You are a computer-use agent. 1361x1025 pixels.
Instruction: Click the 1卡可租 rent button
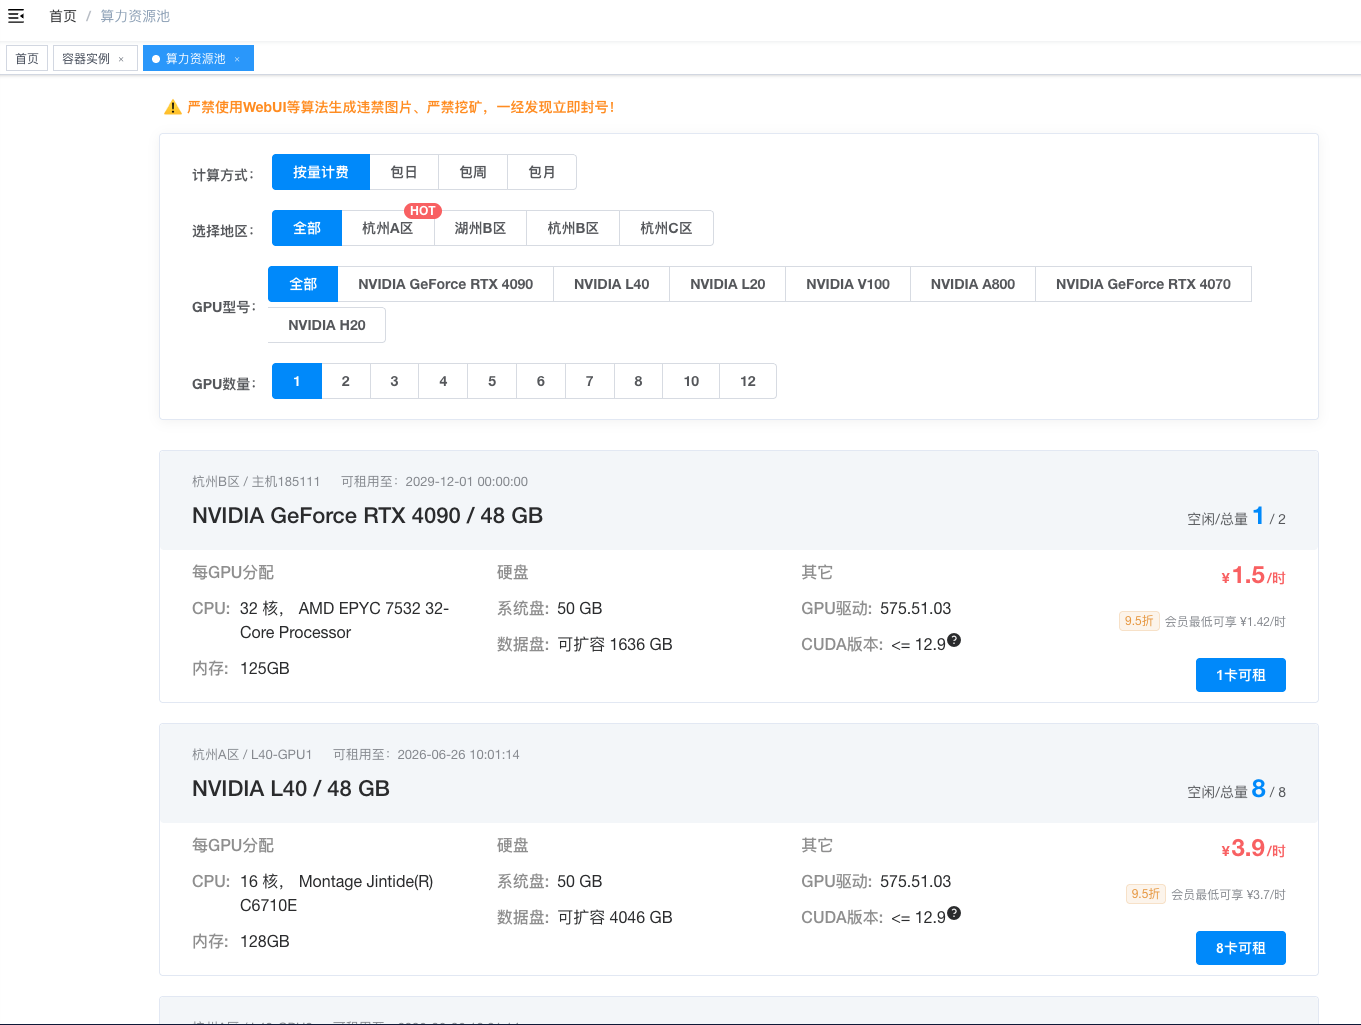coord(1241,675)
